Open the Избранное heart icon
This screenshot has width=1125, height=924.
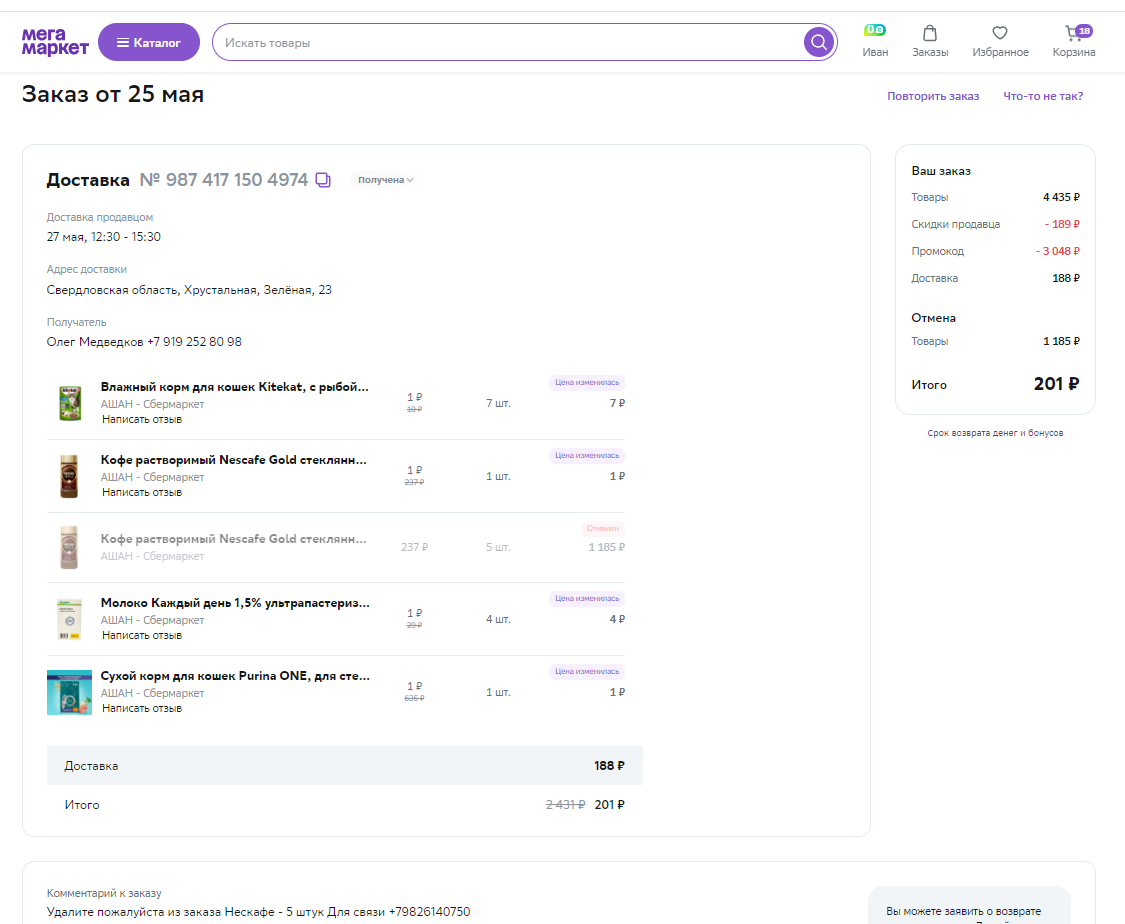(999, 33)
